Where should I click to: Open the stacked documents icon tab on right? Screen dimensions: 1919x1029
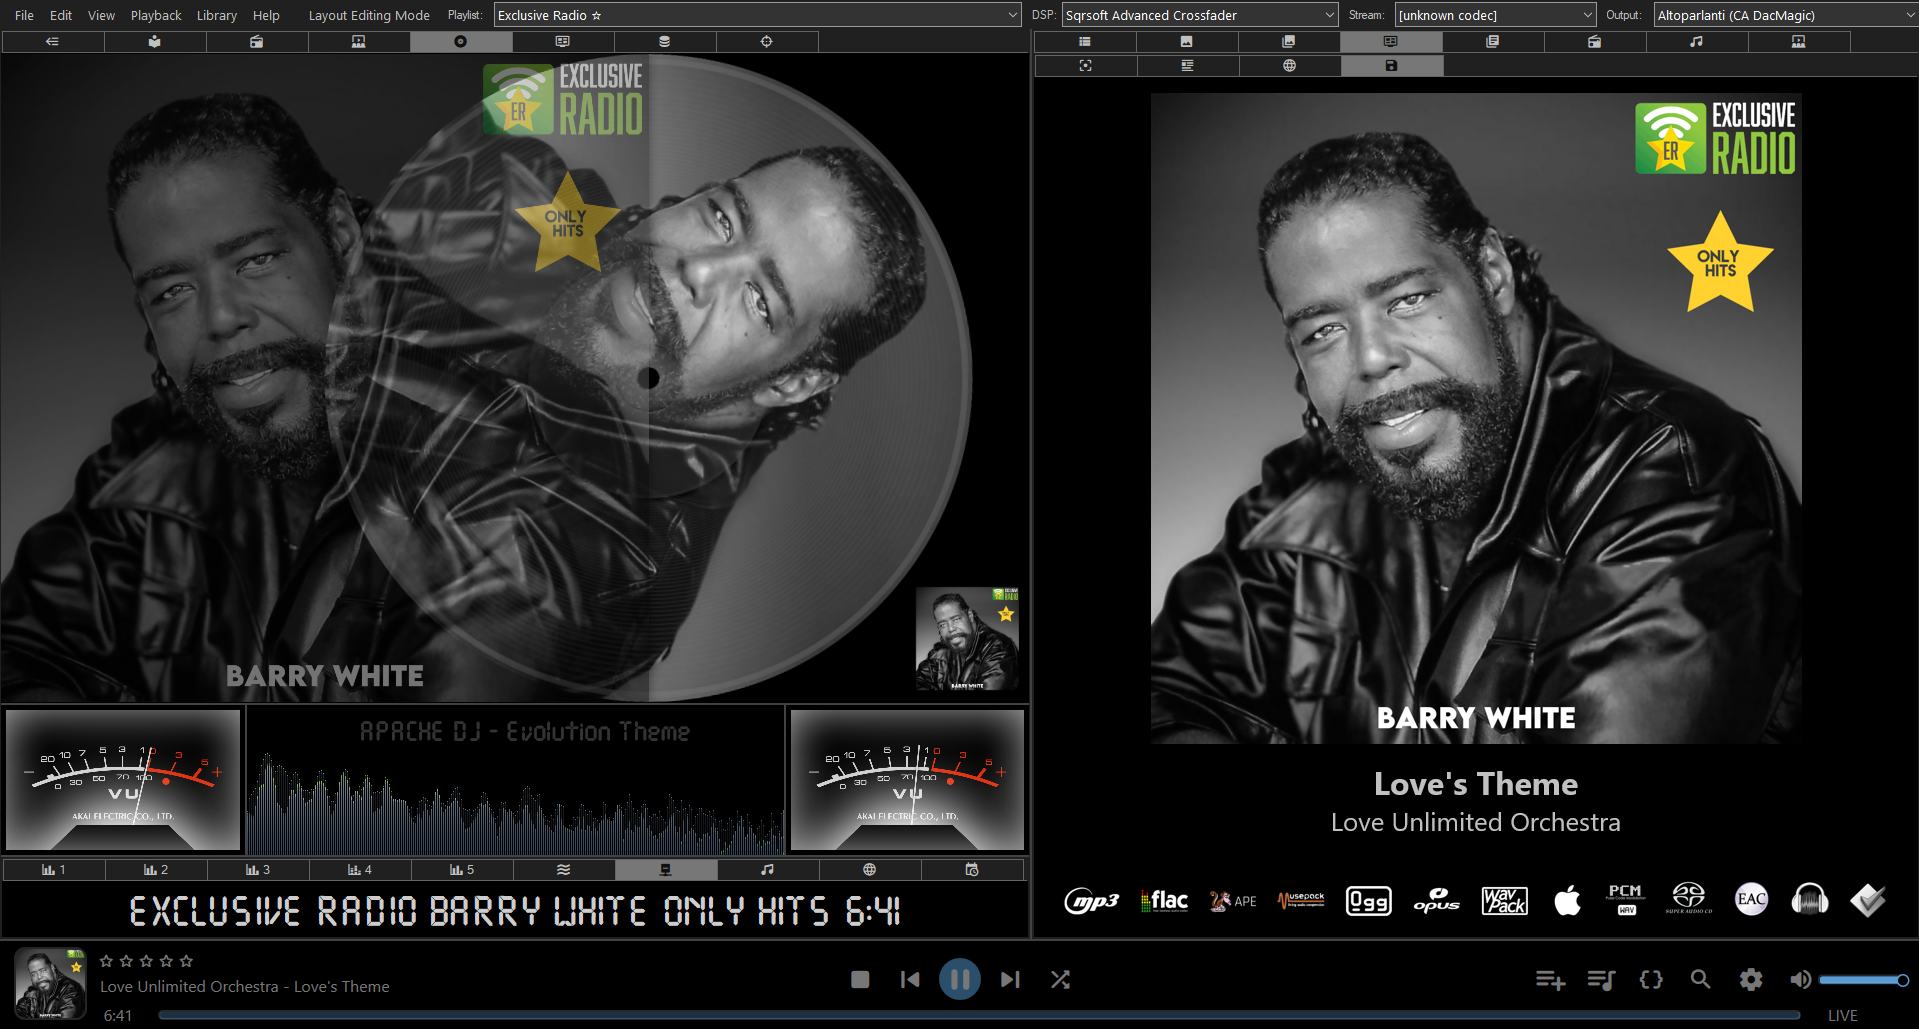click(1493, 42)
